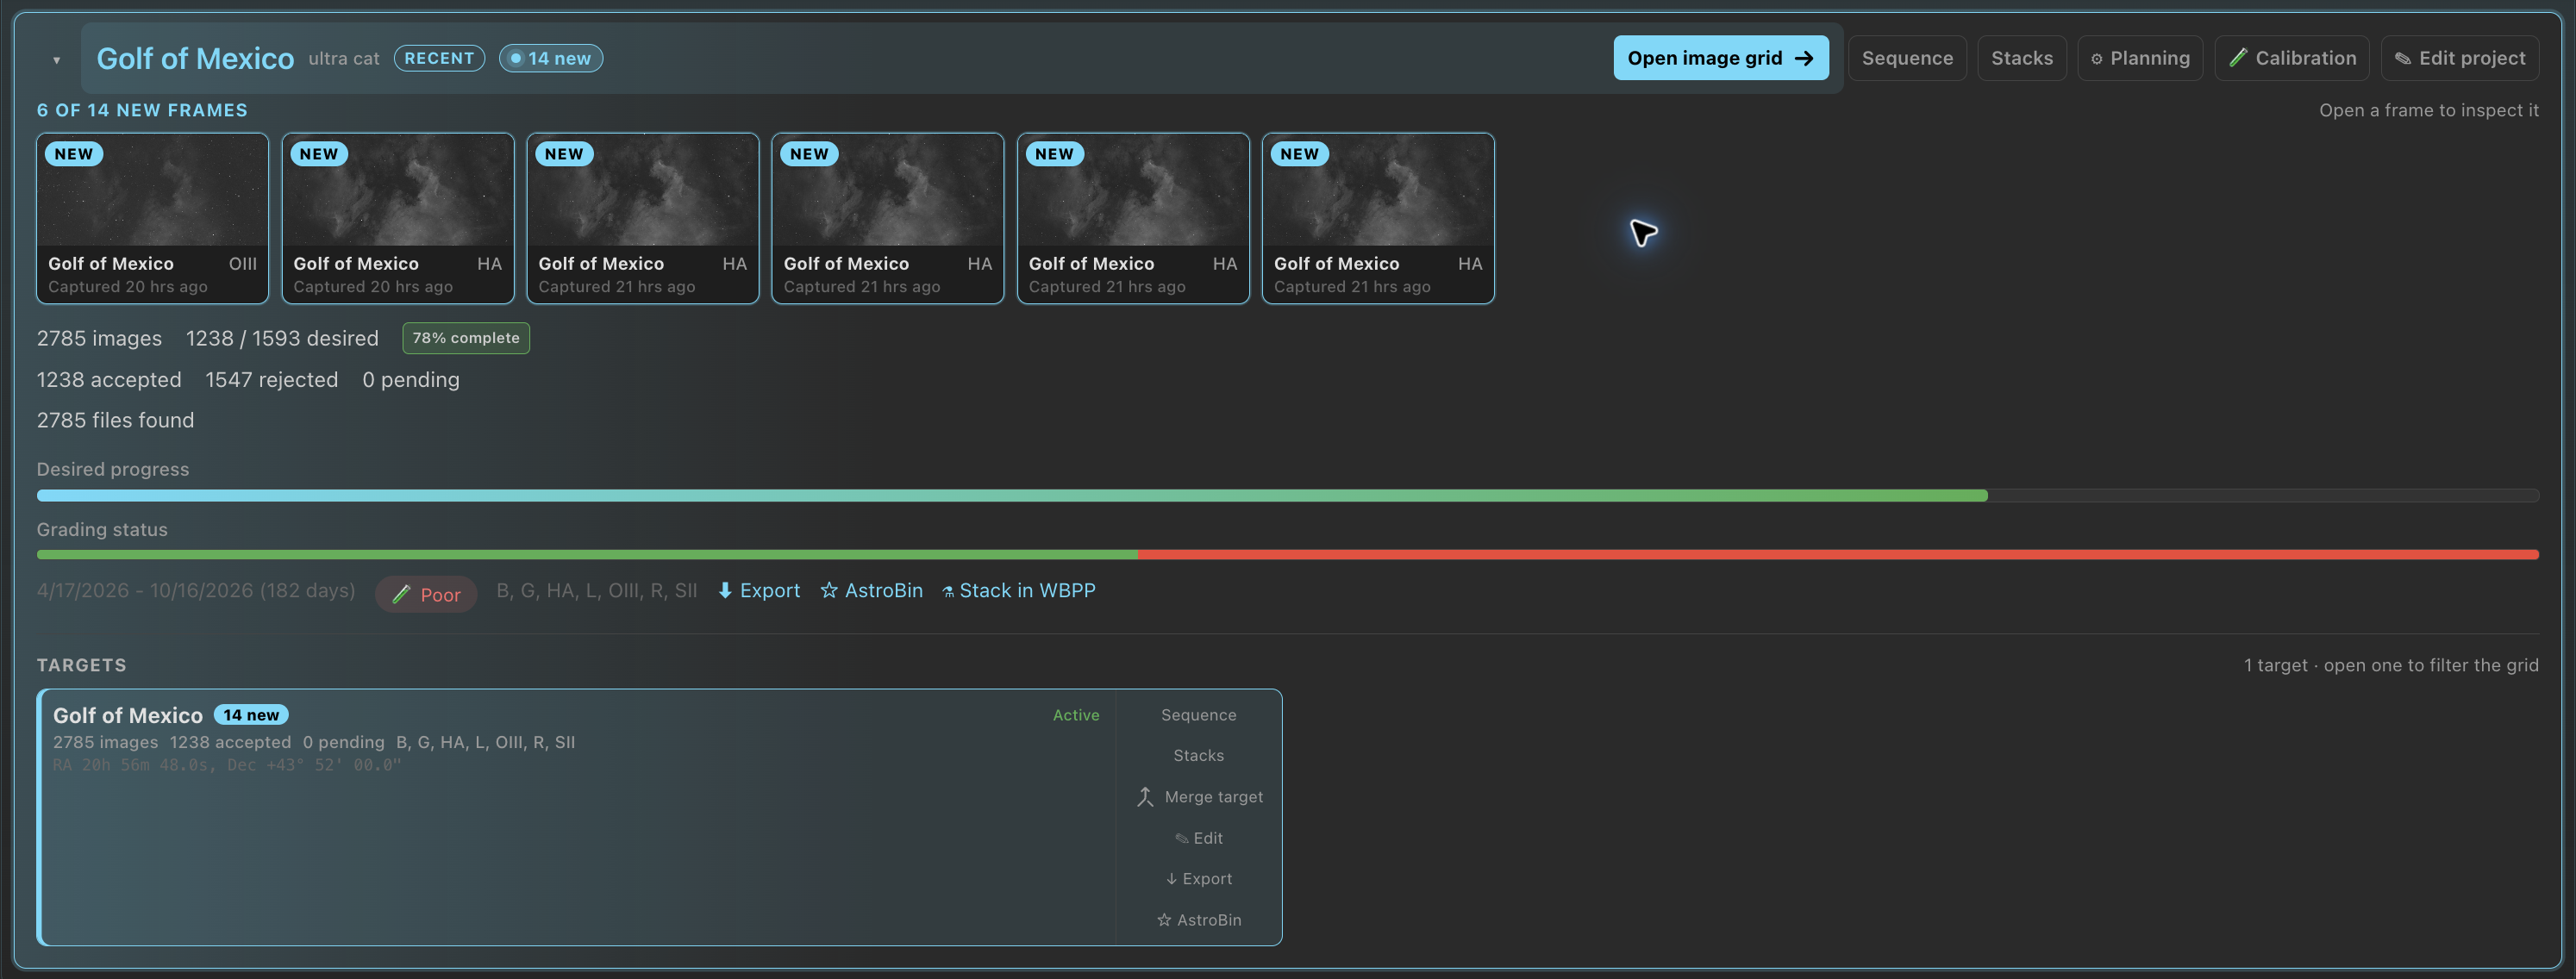This screenshot has height=979, width=2576.
Task: Click AstroBin in the target card menu
Action: pos(1198,919)
